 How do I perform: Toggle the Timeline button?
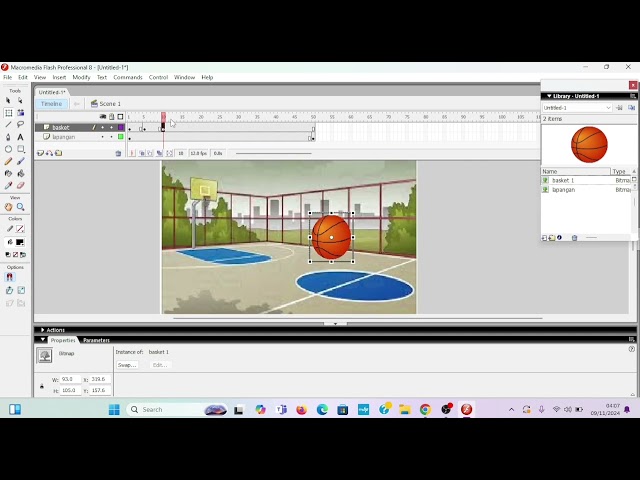[x=51, y=104]
